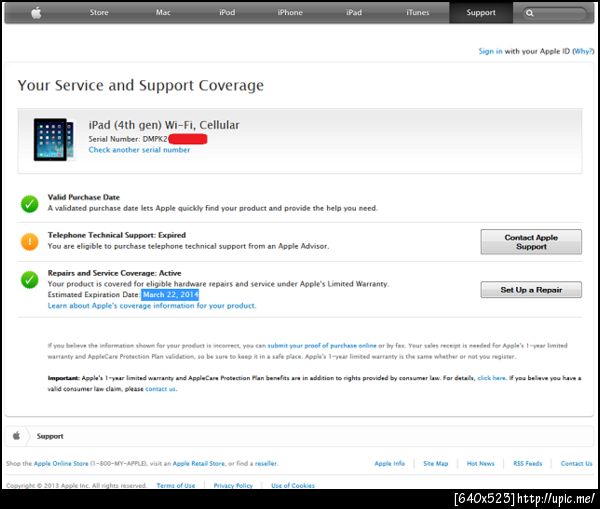Click green check beside Repairs and Service Coverage
Screen dimensions: 600x509
click(29, 280)
